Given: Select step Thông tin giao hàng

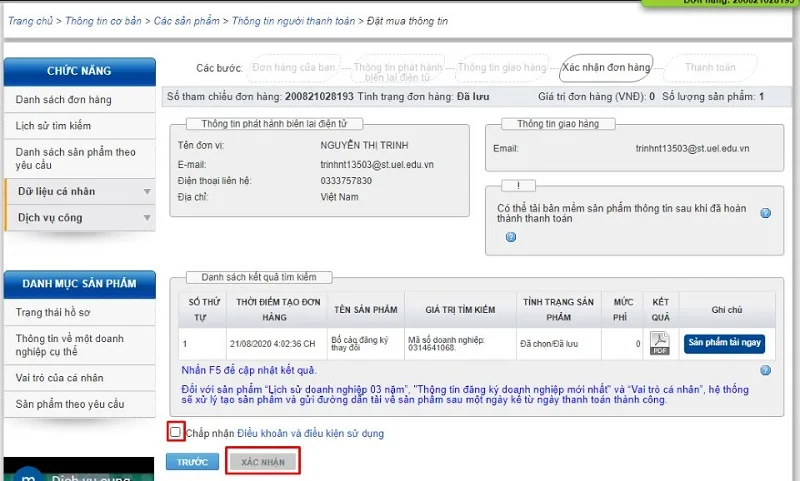Looking at the screenshot, I should [x=502, y=67].
